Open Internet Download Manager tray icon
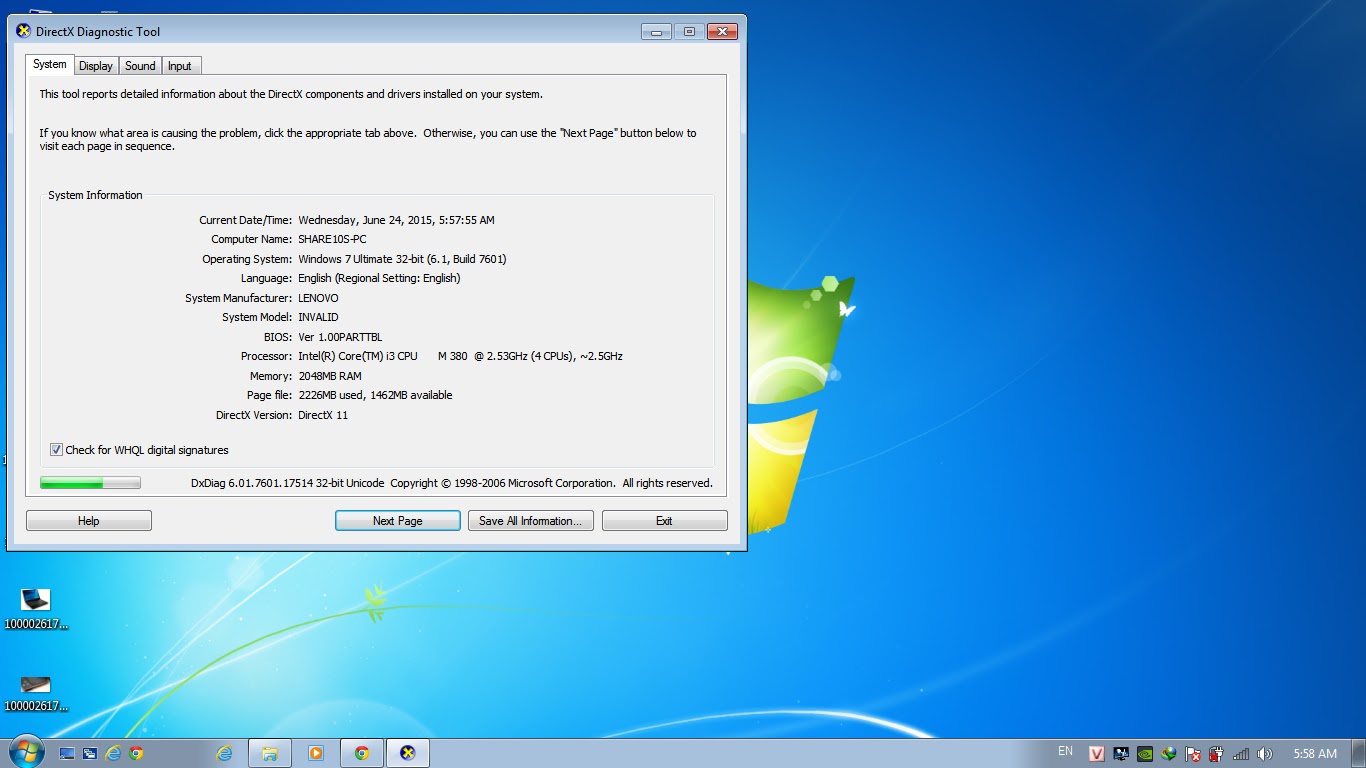 [x=1169, y=754]
